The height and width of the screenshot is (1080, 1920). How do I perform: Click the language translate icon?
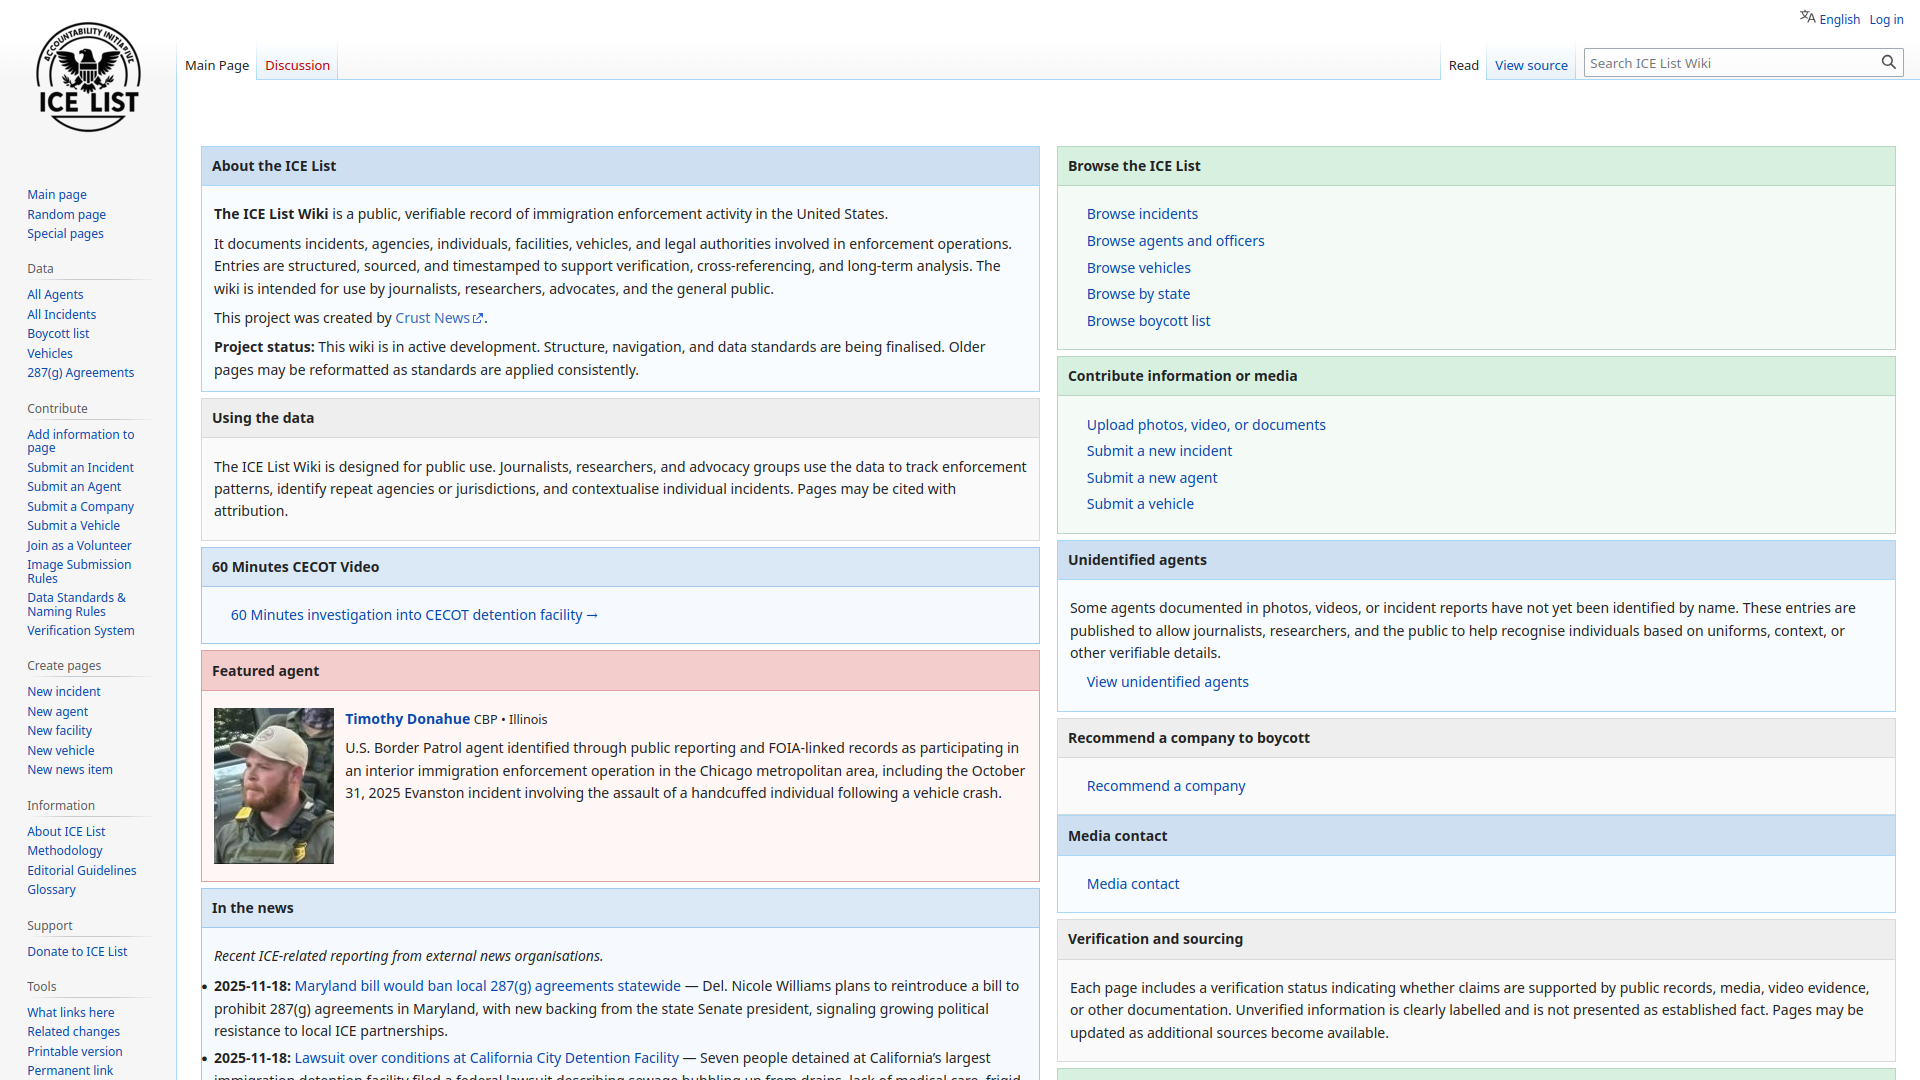(x=1807, y=17)
